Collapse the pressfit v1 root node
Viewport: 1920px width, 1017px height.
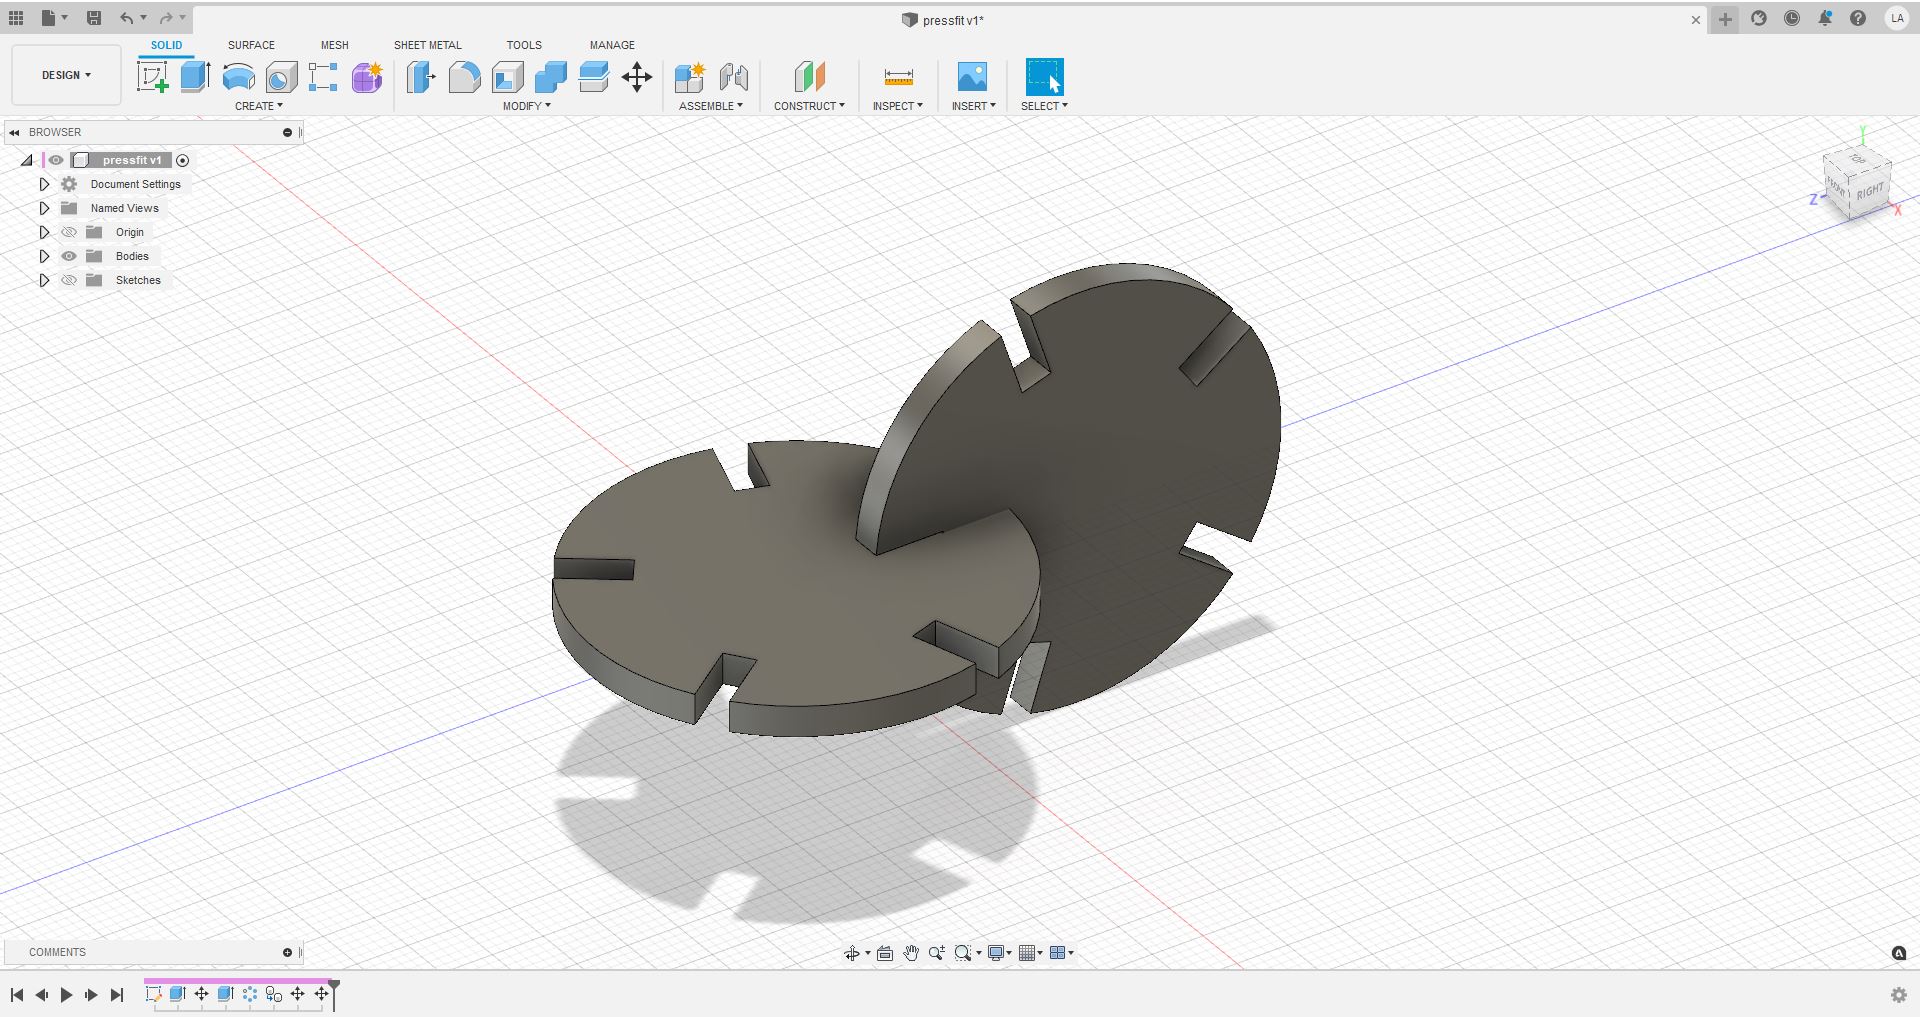coord(27,160)
